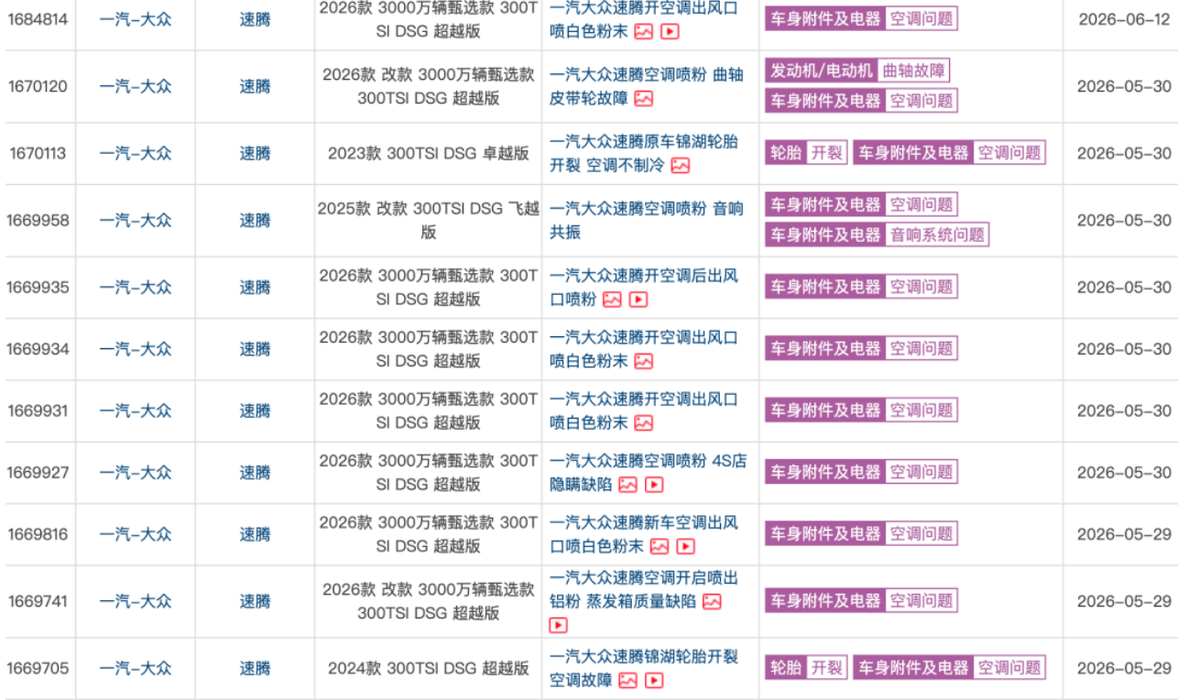Play video icon in row 1669816 title
This screenshot has height=700, width=1200.
click(685, 546)
